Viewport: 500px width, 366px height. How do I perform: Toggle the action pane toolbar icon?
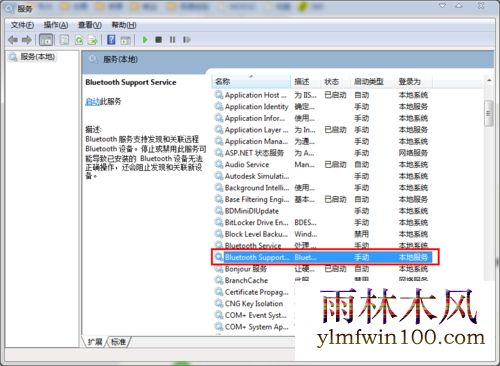pos(125,40)
